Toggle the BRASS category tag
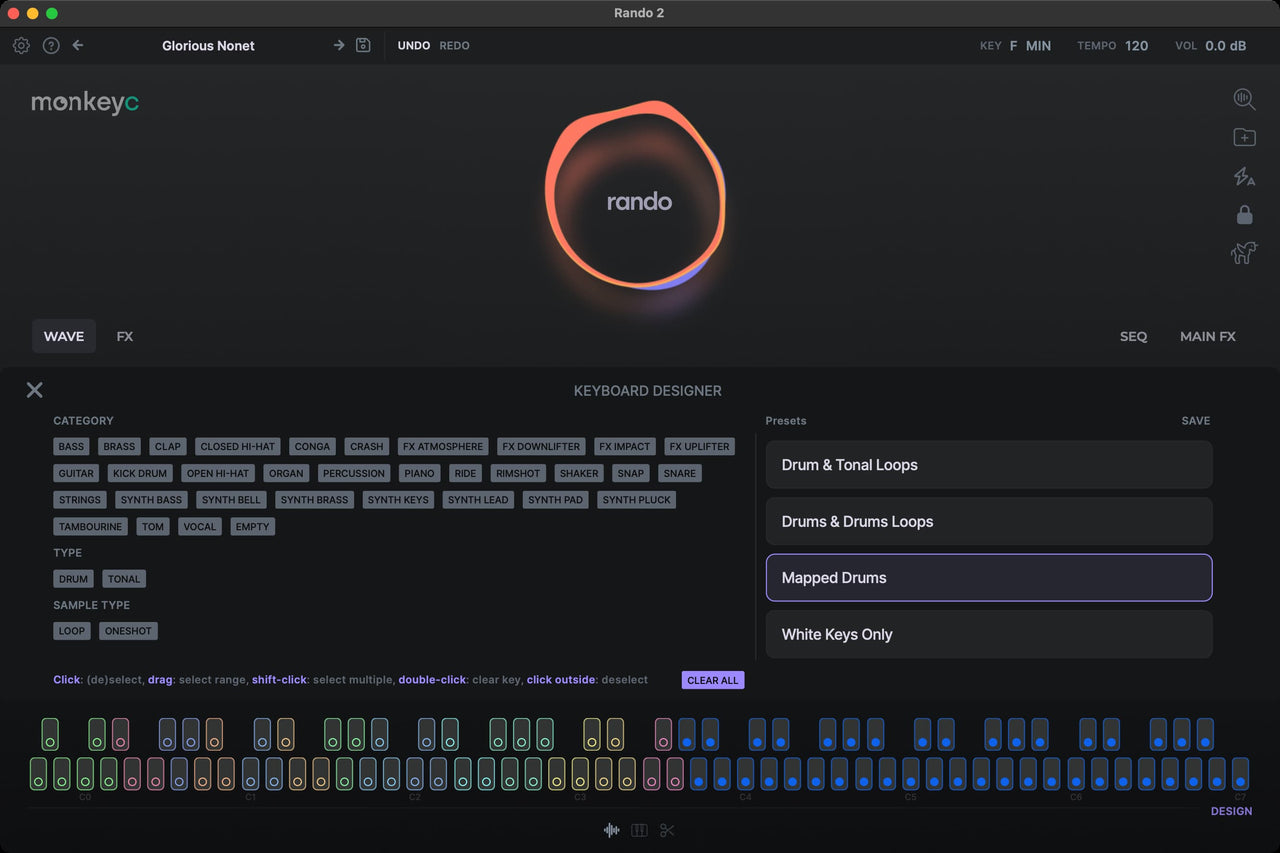Viewport: 1280px width, 853px height. [x=119, y=447]
